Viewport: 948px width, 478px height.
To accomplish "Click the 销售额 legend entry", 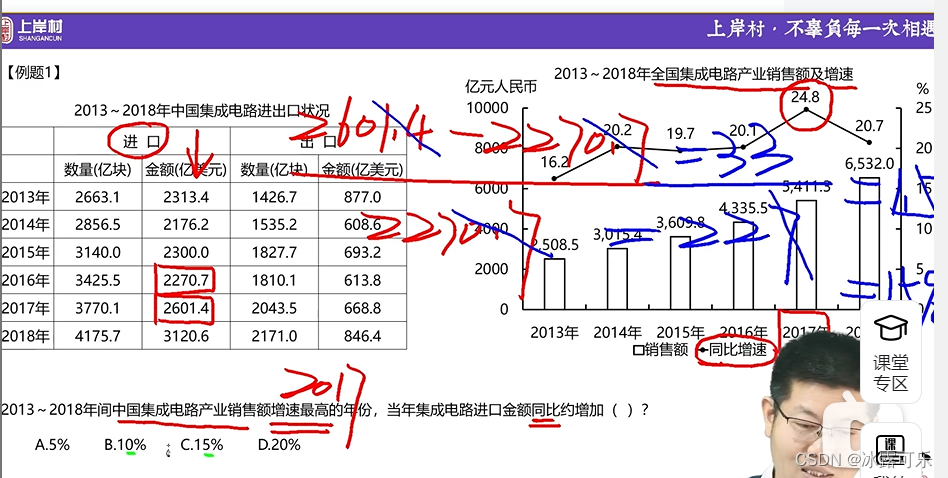I will 660,349.
